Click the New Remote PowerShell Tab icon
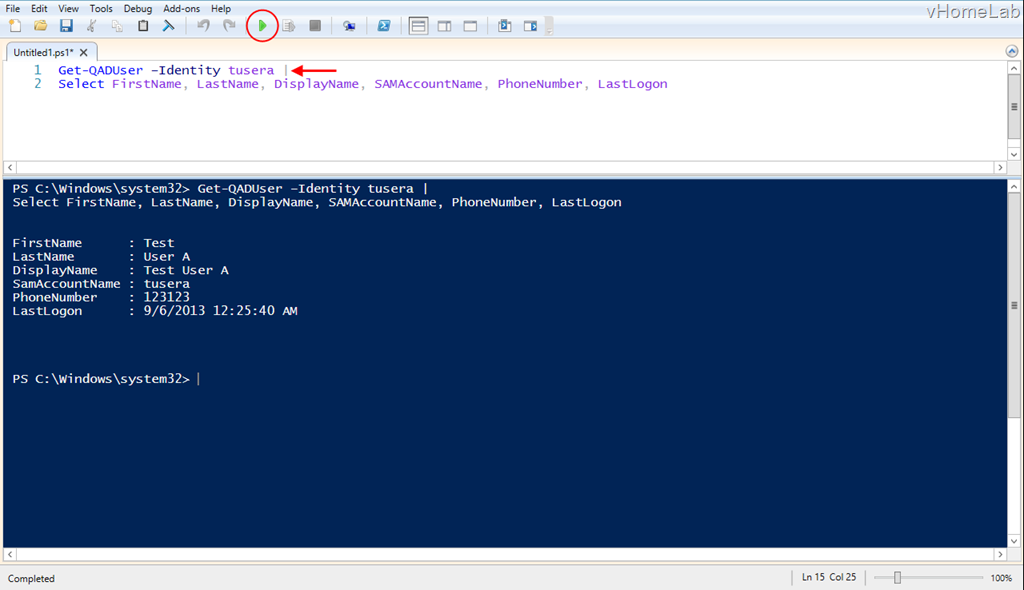 [349, 26]
